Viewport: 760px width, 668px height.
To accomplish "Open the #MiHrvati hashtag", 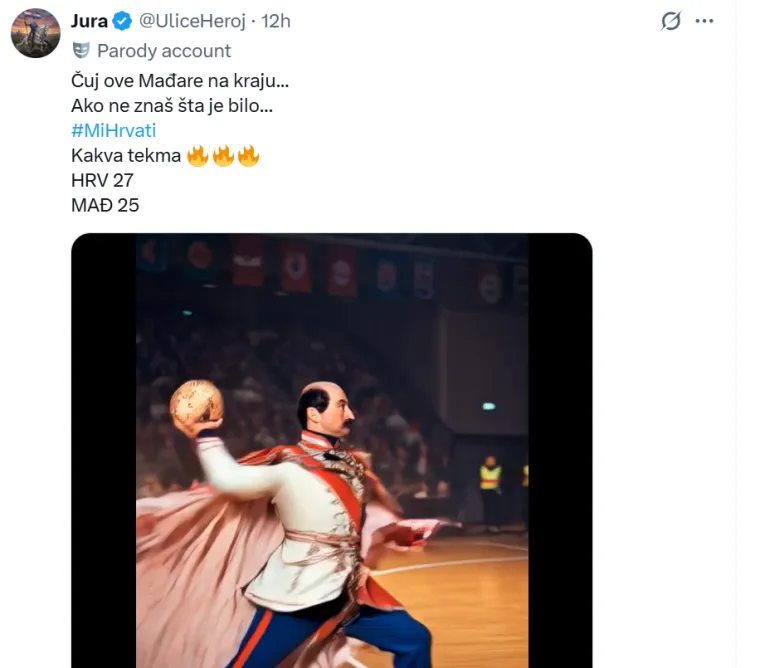I will point(114,130).
